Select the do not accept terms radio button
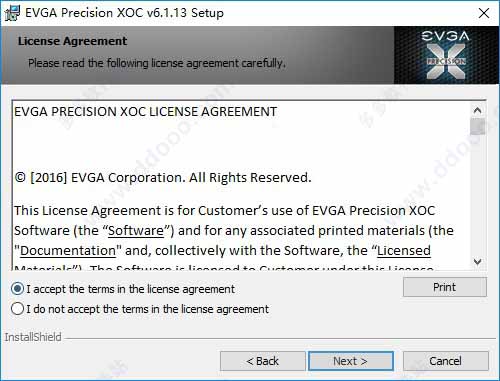This screenshot has height=381, width=500. [x=17, y=309]
